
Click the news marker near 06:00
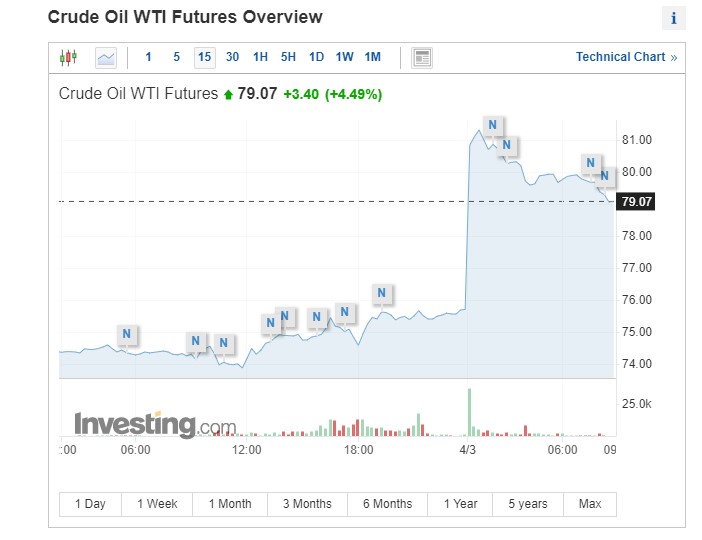click(126, 333)
